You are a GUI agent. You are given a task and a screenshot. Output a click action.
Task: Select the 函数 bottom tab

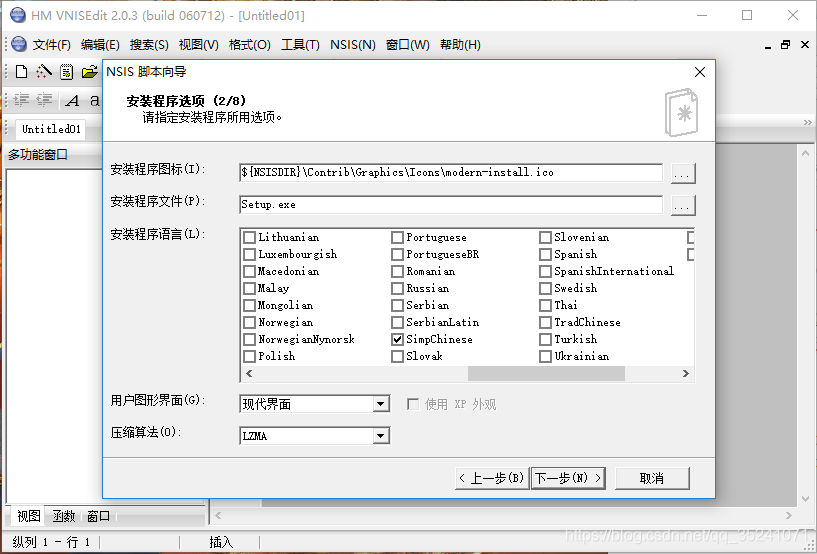64,516
